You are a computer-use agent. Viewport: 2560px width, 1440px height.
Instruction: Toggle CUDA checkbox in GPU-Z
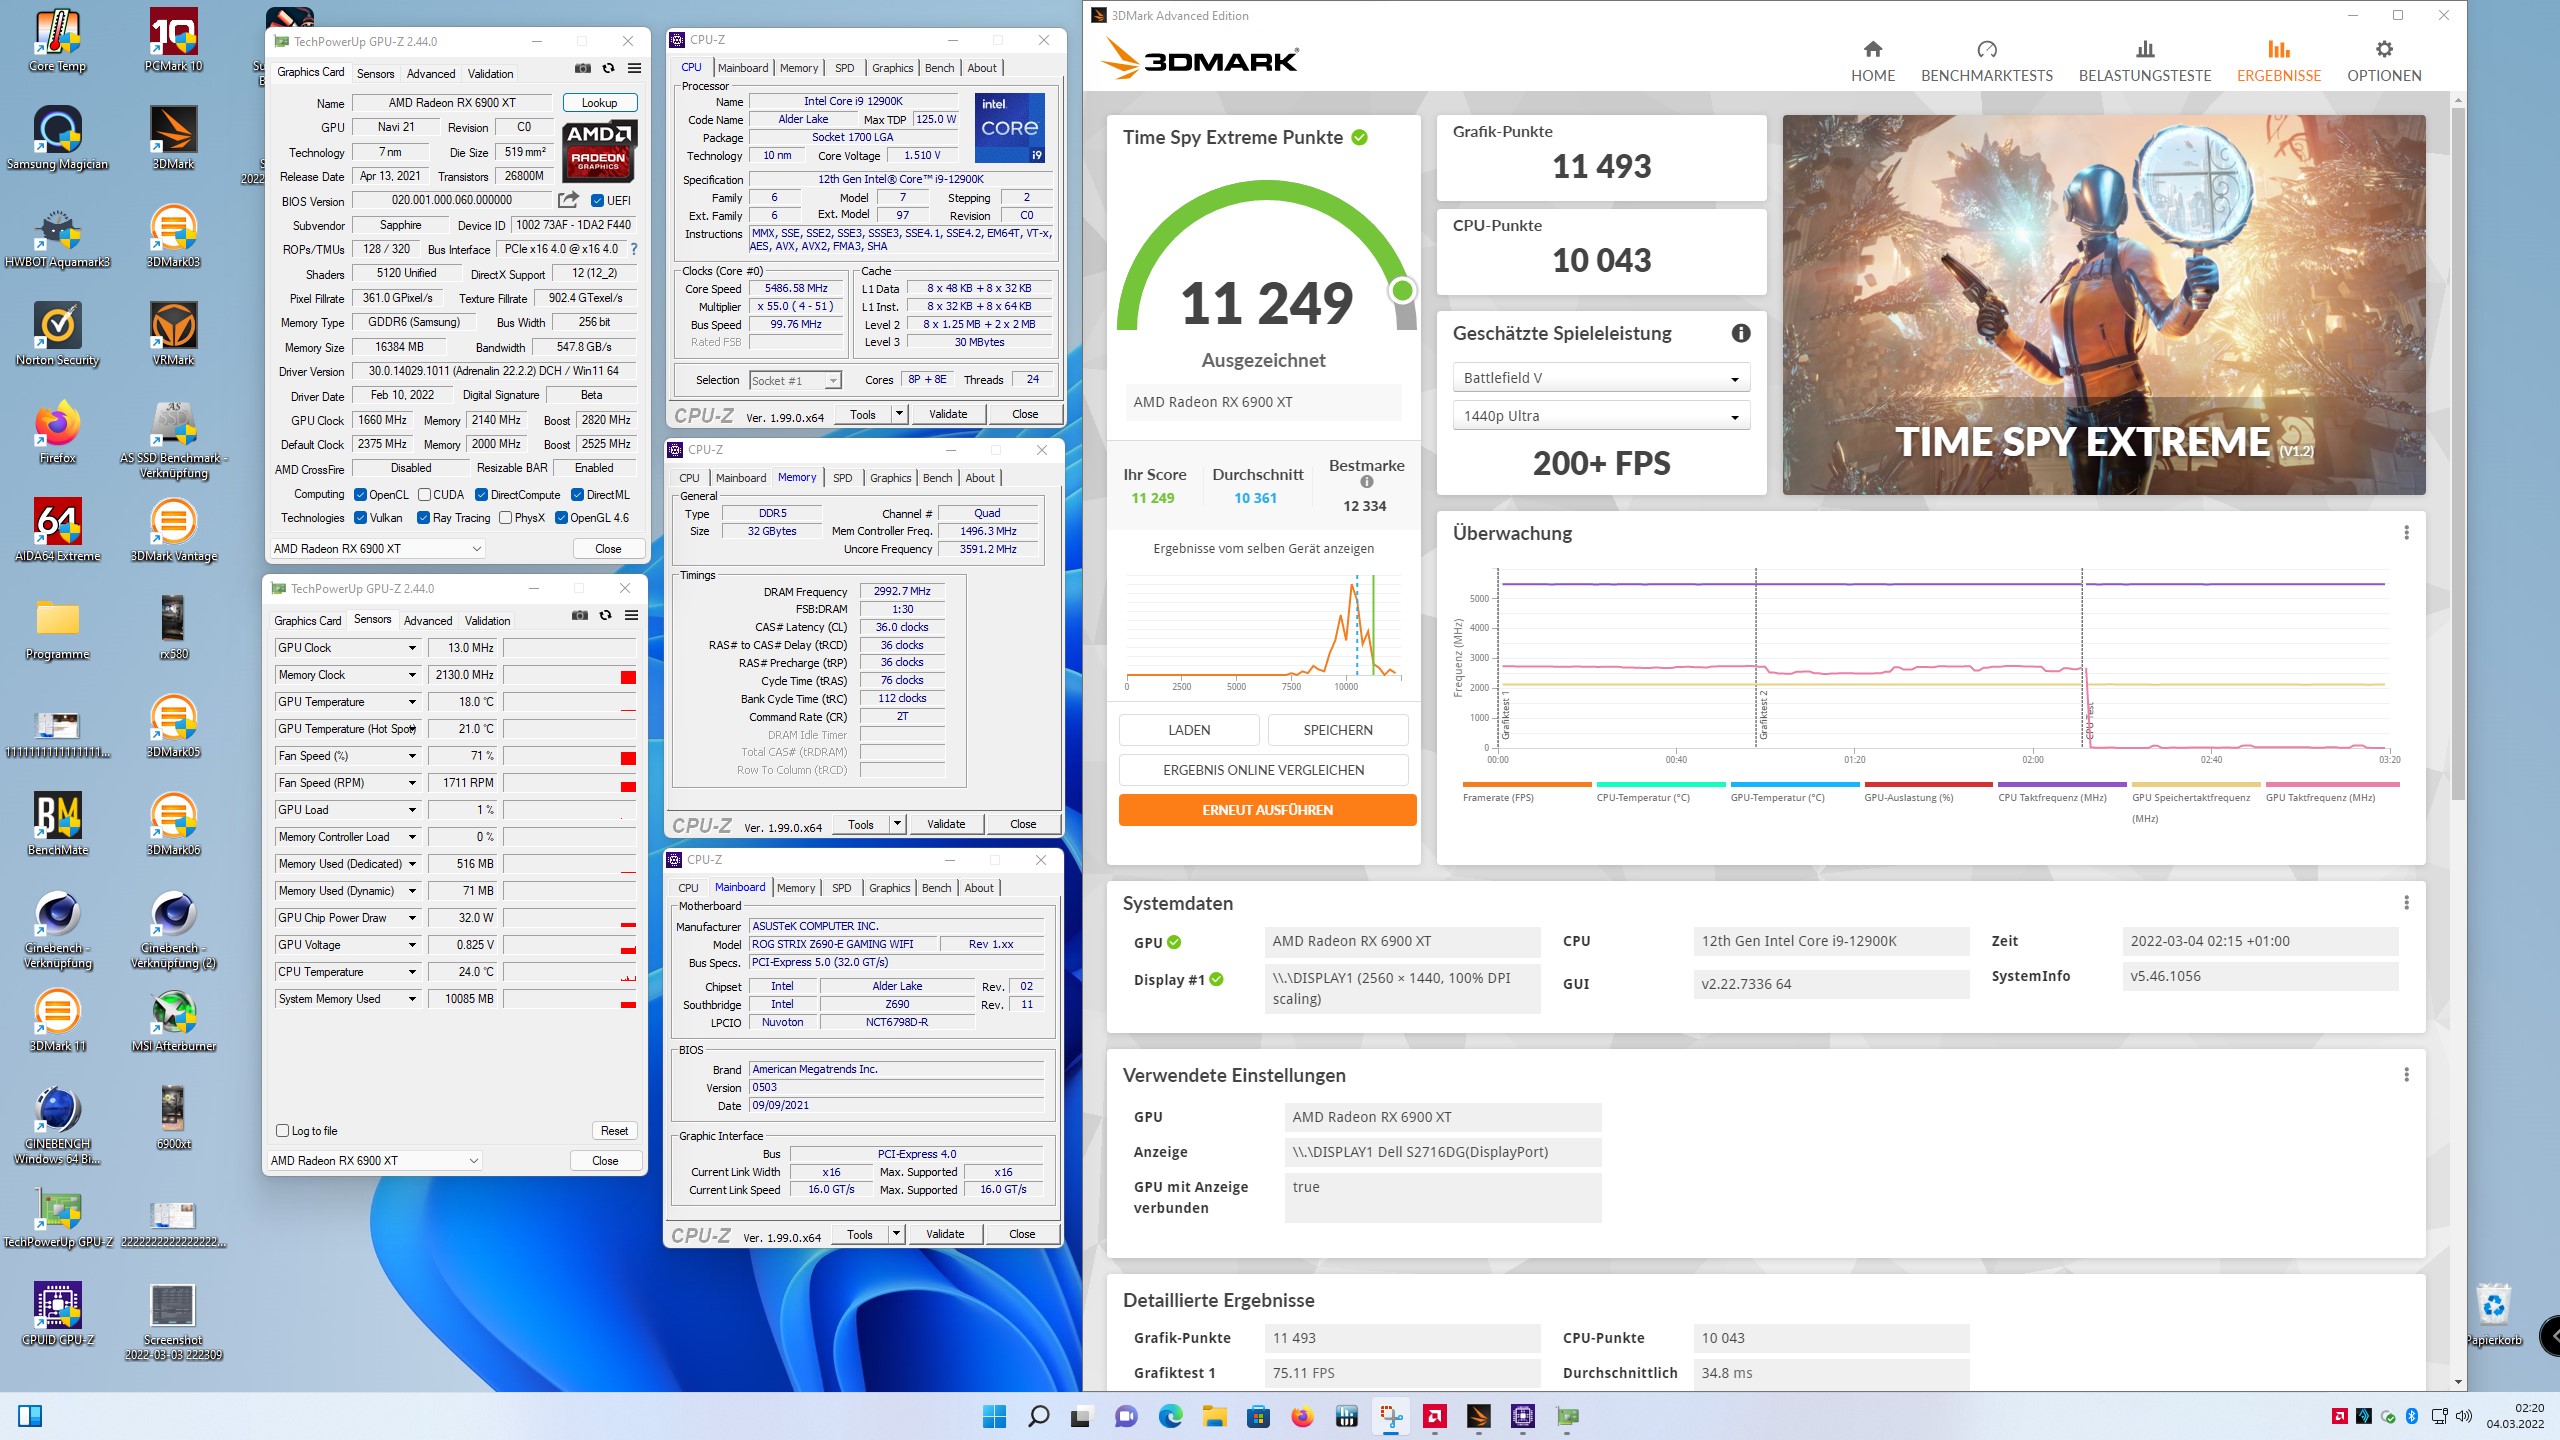[424, 495]
